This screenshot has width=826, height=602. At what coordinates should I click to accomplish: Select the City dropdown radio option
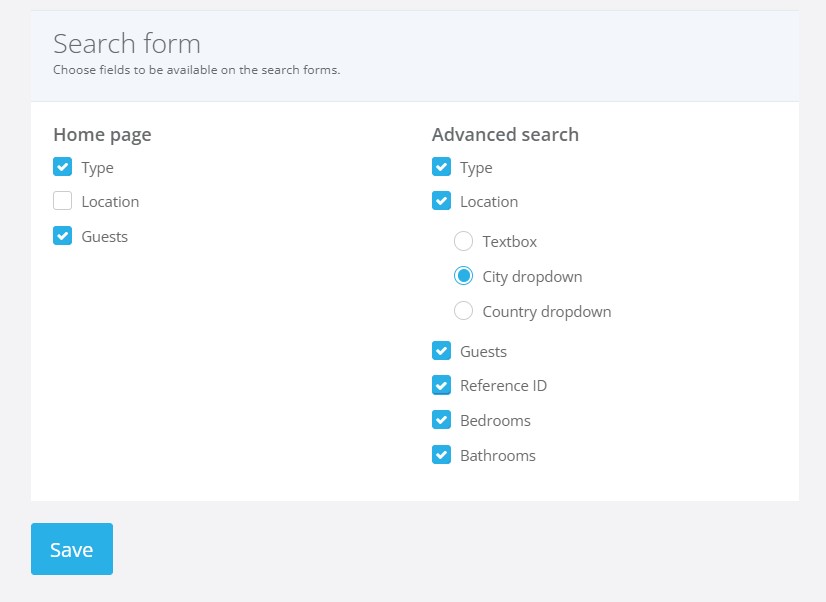coord(463,276)
